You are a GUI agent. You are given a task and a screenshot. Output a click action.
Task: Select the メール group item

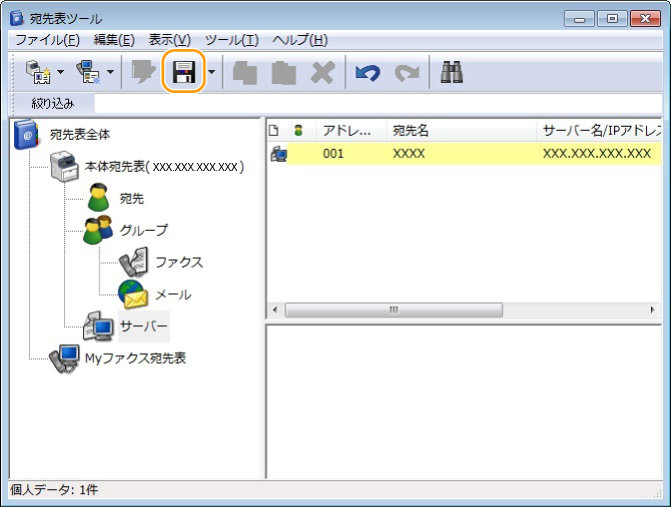[173, 294]
